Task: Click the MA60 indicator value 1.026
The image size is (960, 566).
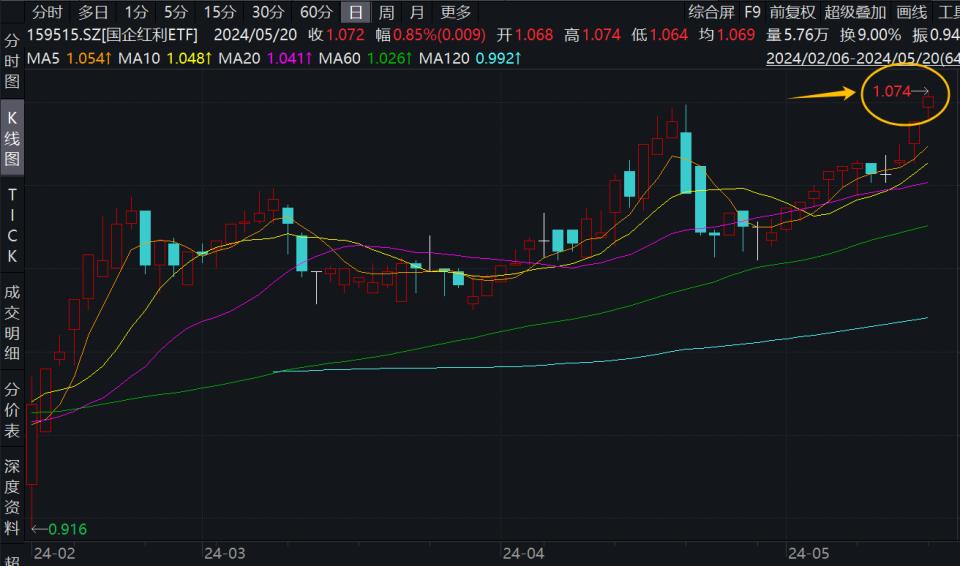Action: pyautogui.click(x=390, y=59)
